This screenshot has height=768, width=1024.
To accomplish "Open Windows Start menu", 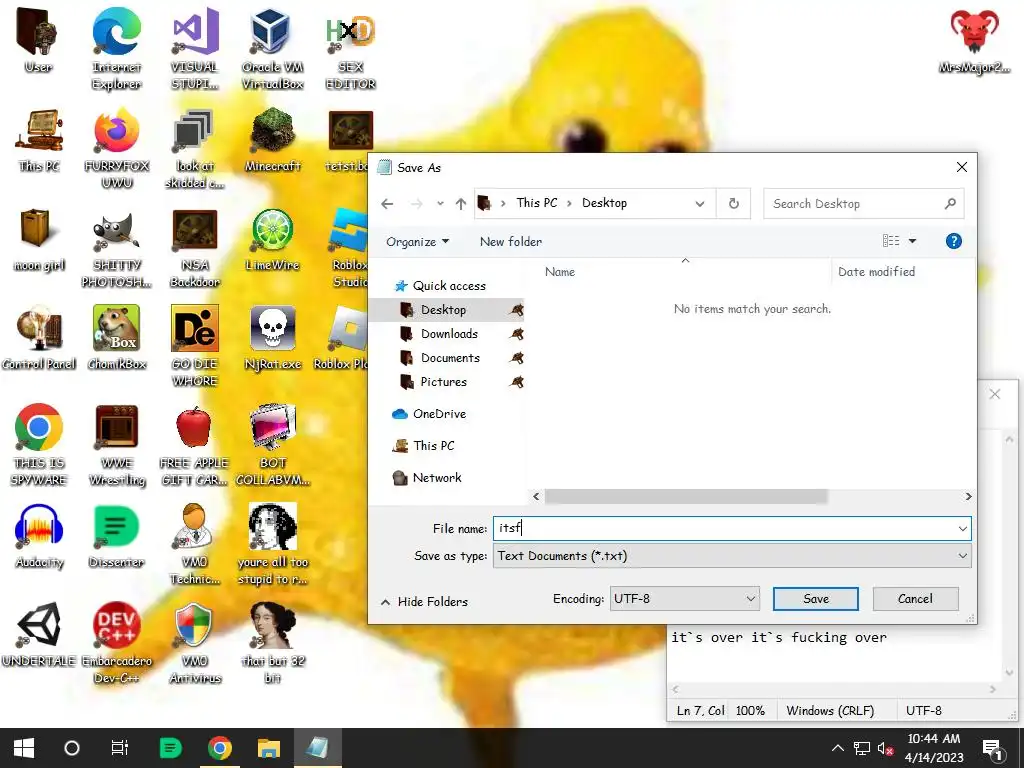I will 24,748.
